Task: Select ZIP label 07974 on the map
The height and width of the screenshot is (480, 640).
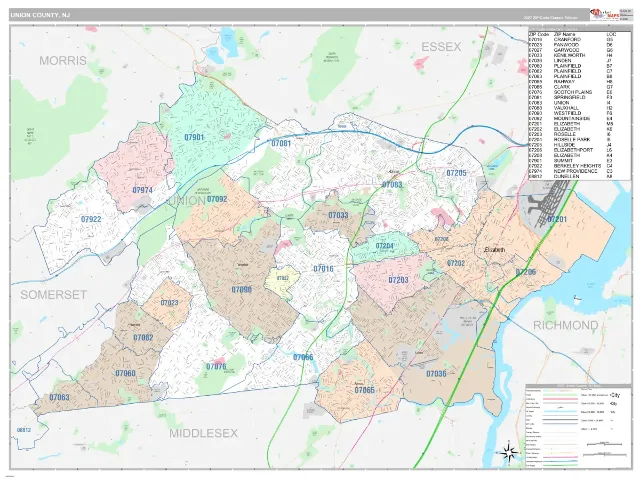Action: click(x=142, y=190)
